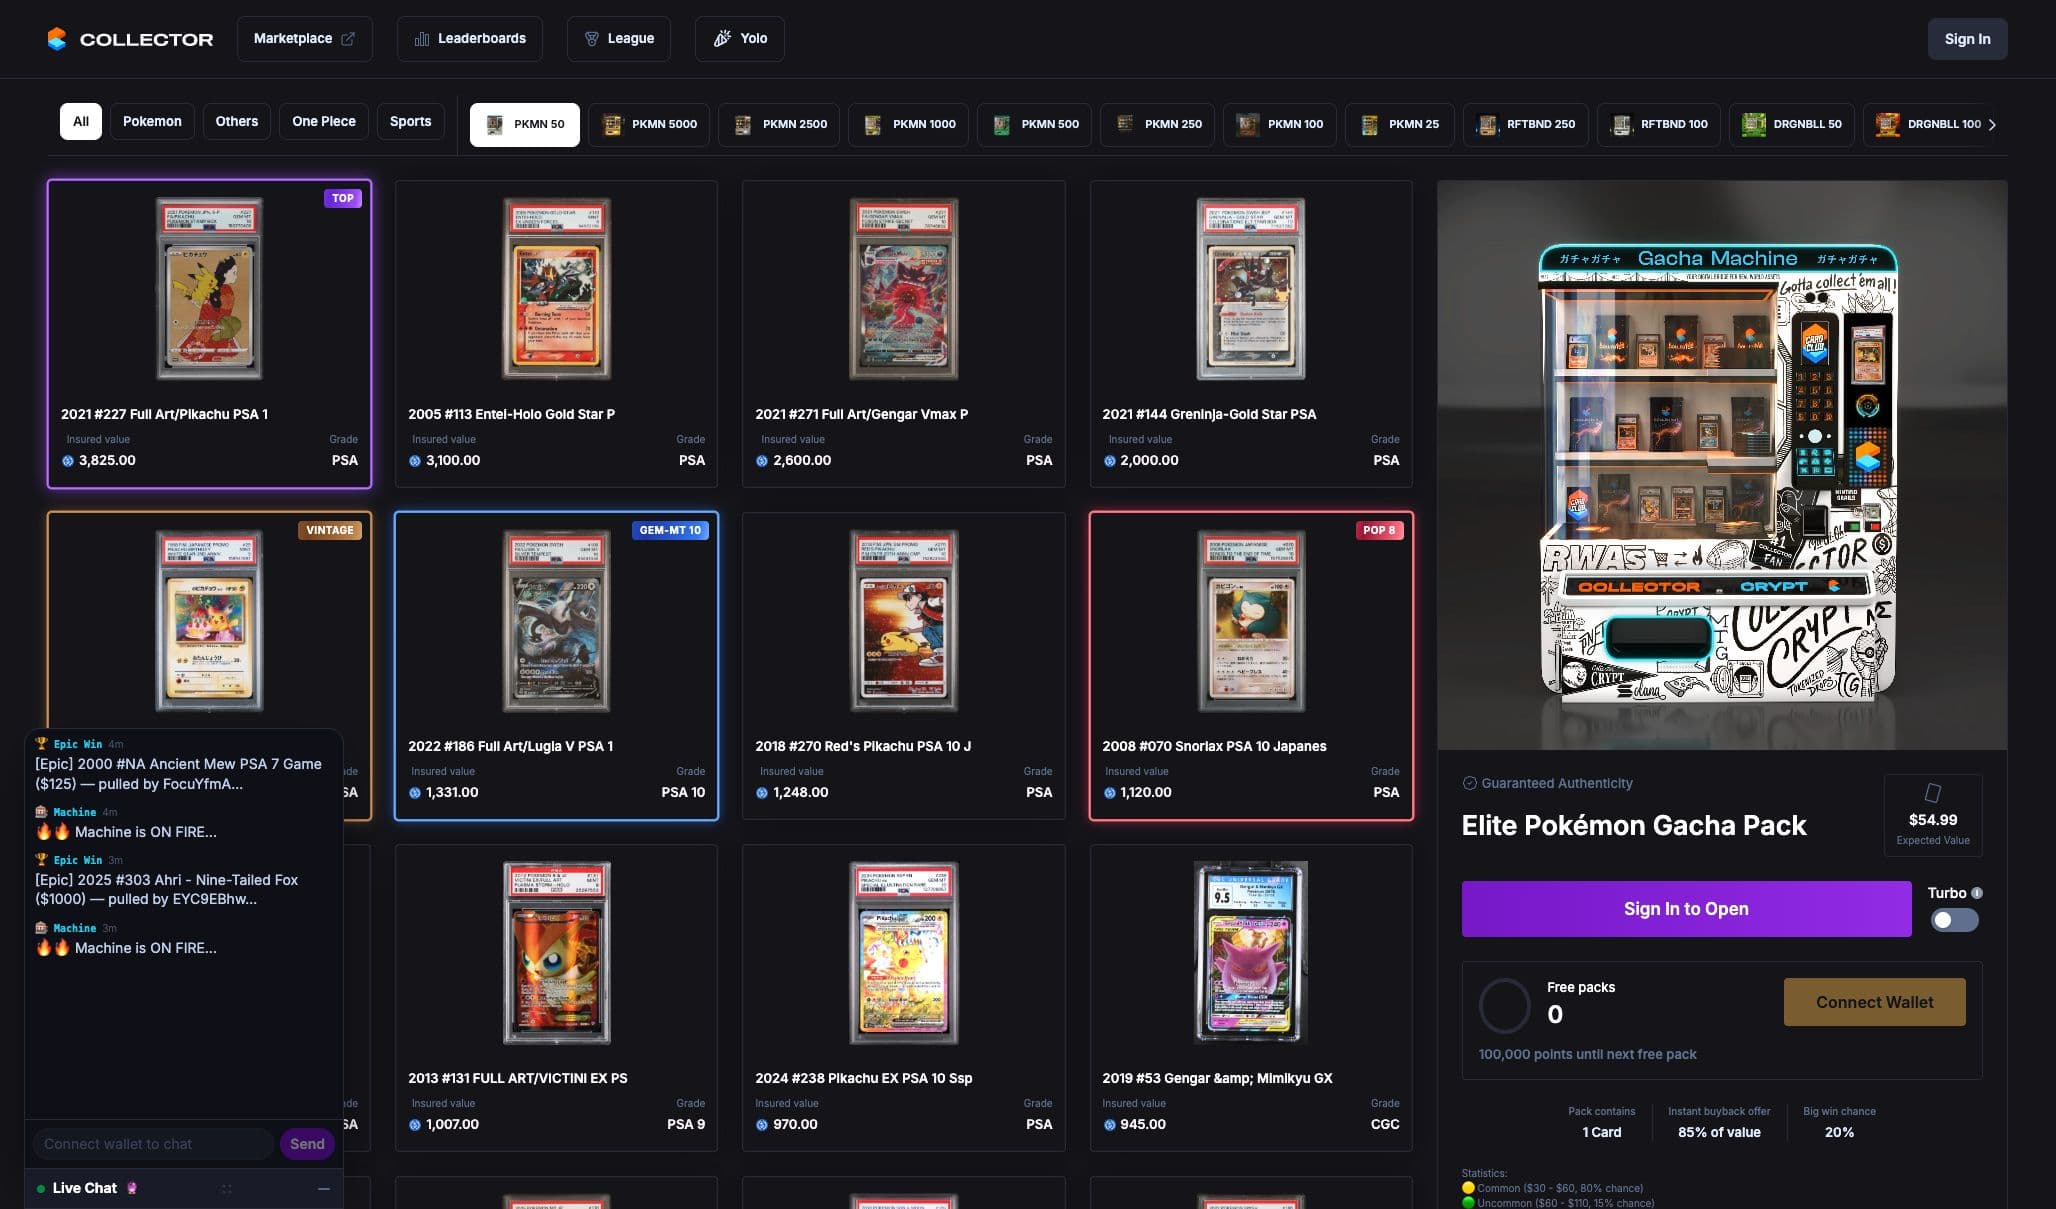Select DRGNBLL 50 pack

point(1792,124)
